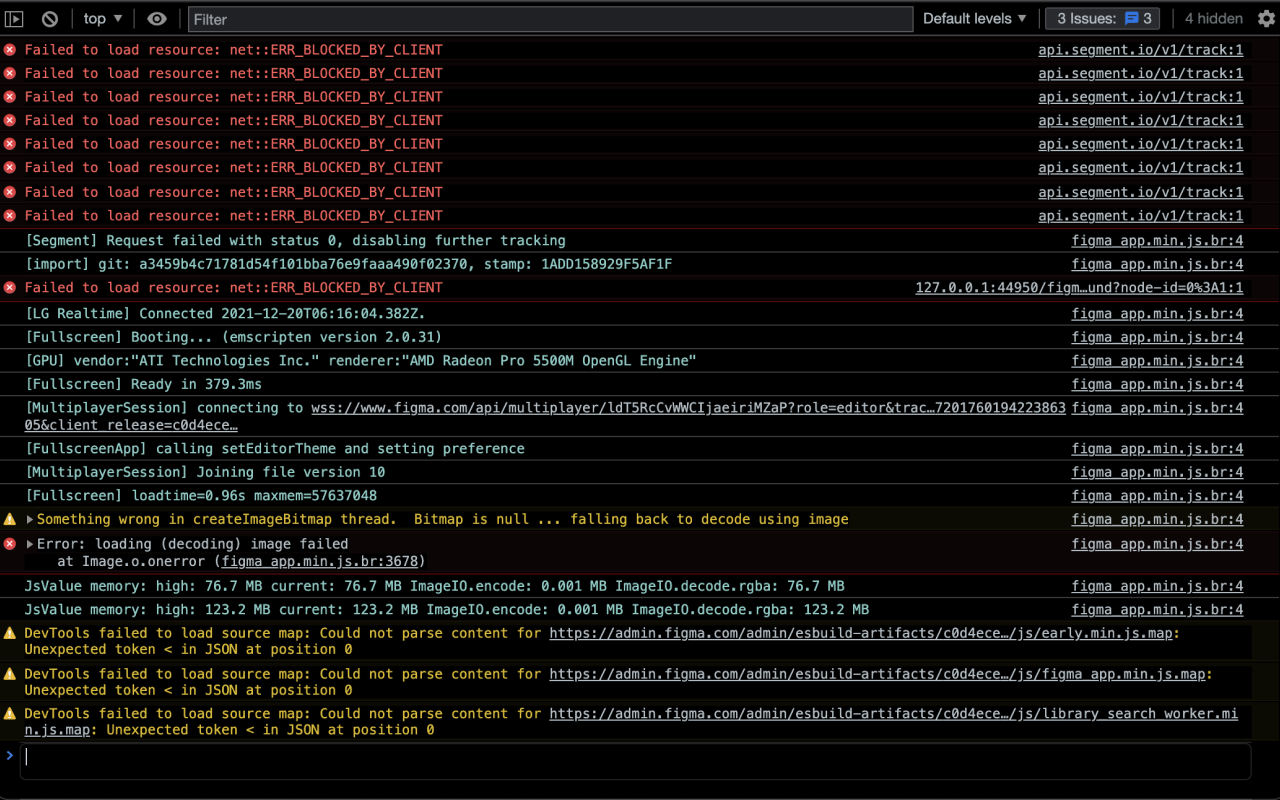1280x800 pixels.
Task: Open the early.min.js.map URL
Action: point(860,632)
